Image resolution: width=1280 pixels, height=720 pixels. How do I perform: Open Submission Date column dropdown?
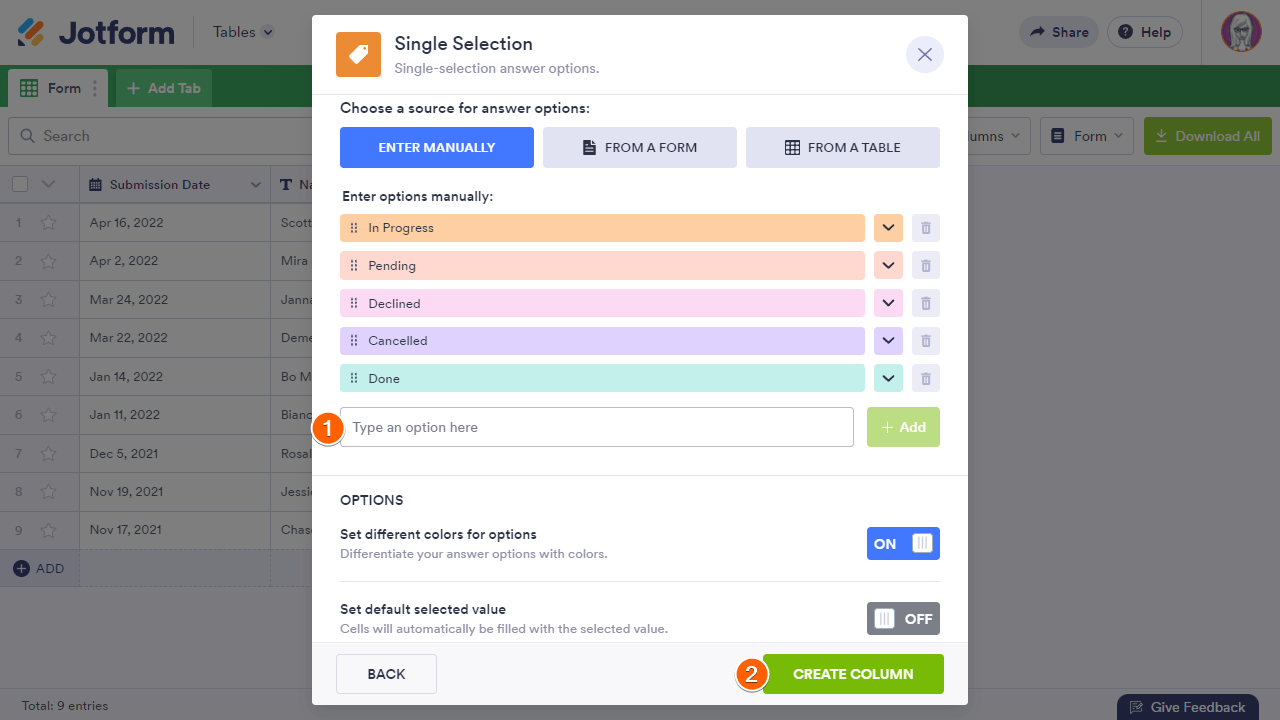(x=256, y=185)
